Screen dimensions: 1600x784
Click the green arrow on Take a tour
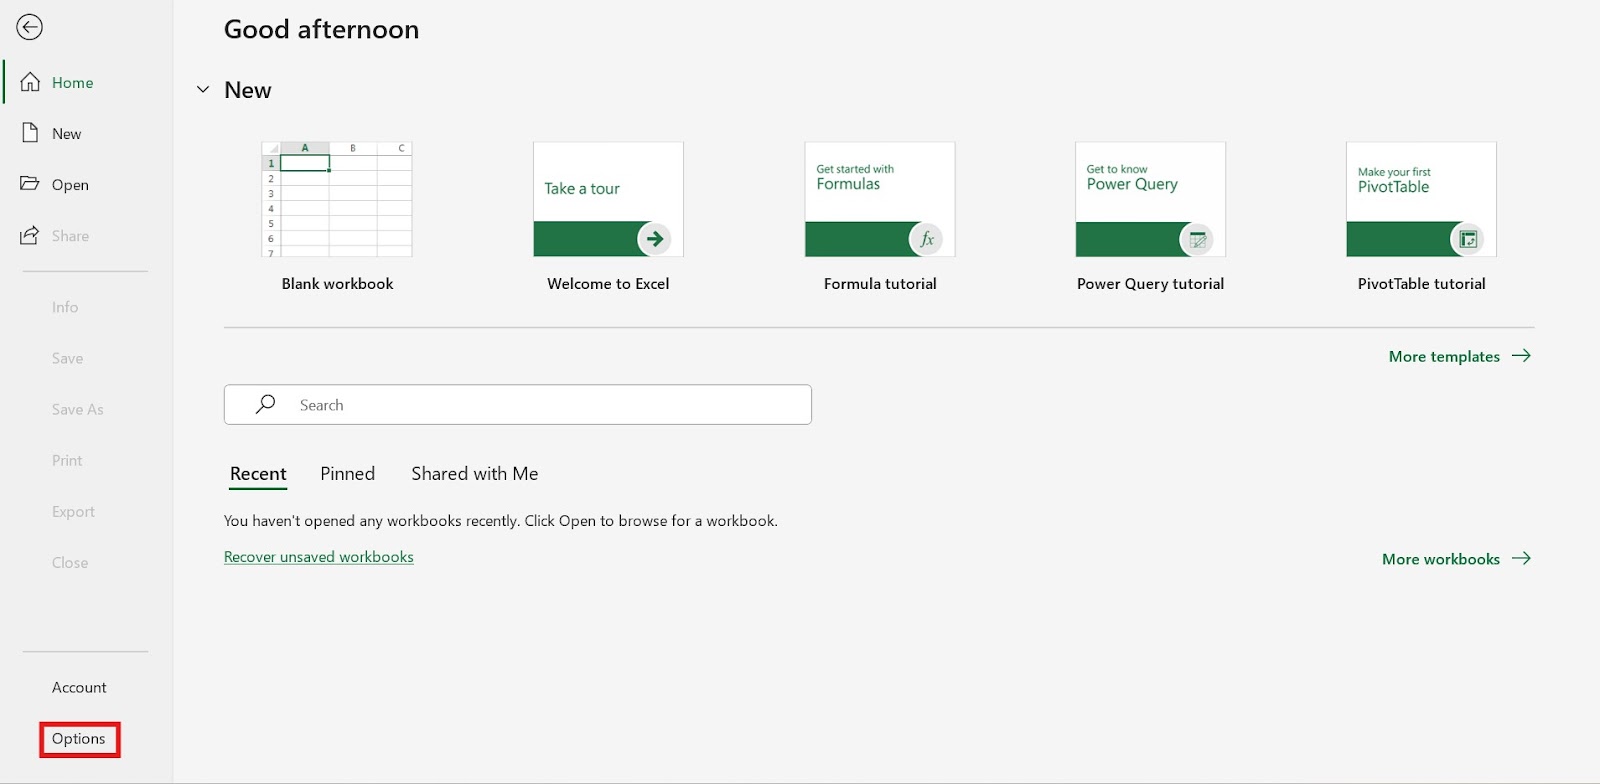coord(654,239)
